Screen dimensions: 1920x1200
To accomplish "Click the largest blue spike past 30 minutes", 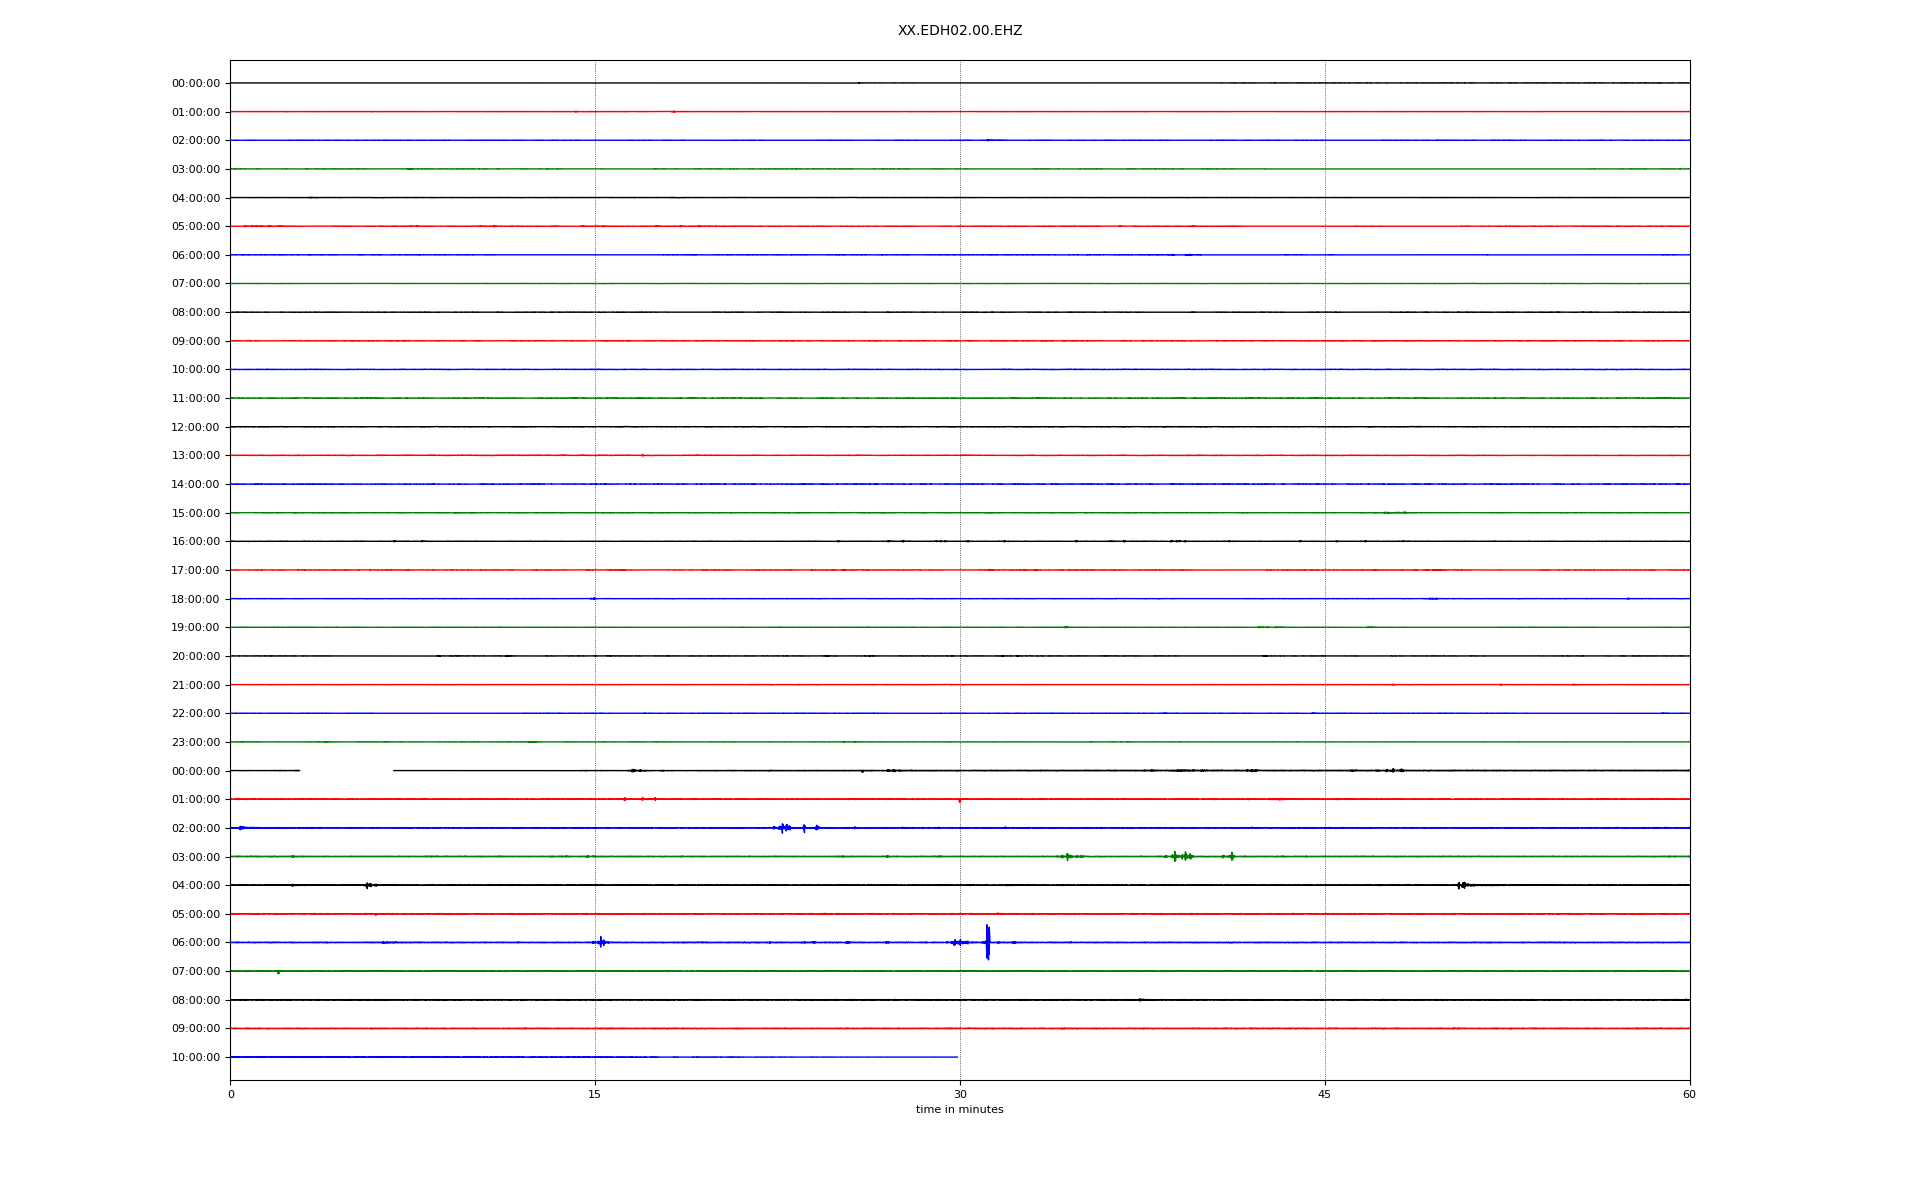I will (987, 942).
